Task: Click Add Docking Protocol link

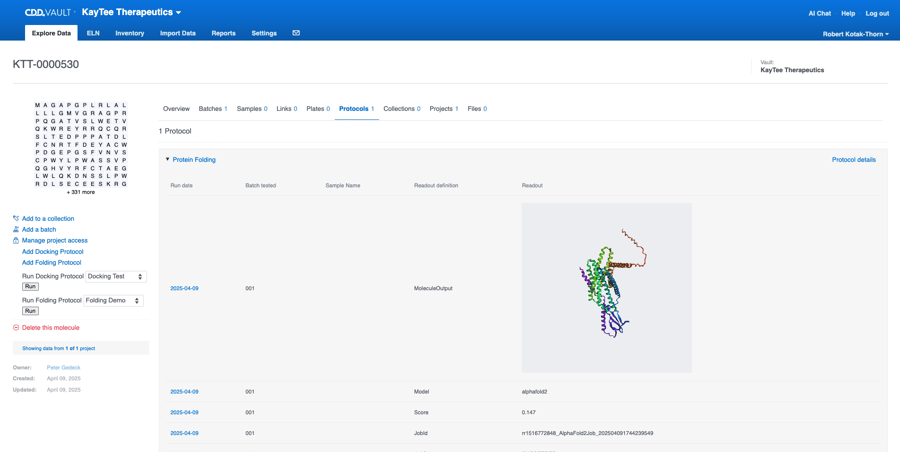Action: (52, 252)
